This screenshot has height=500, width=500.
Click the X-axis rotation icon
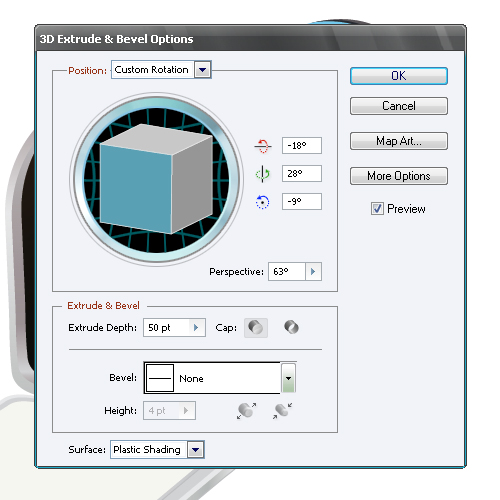coord(263,146)
